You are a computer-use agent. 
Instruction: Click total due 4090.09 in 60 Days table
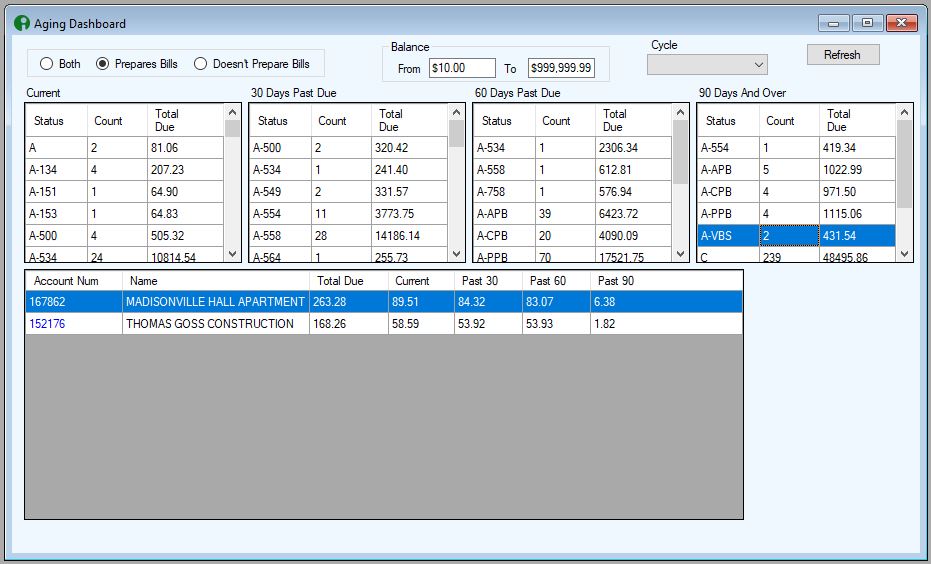(x=634, y=236)
